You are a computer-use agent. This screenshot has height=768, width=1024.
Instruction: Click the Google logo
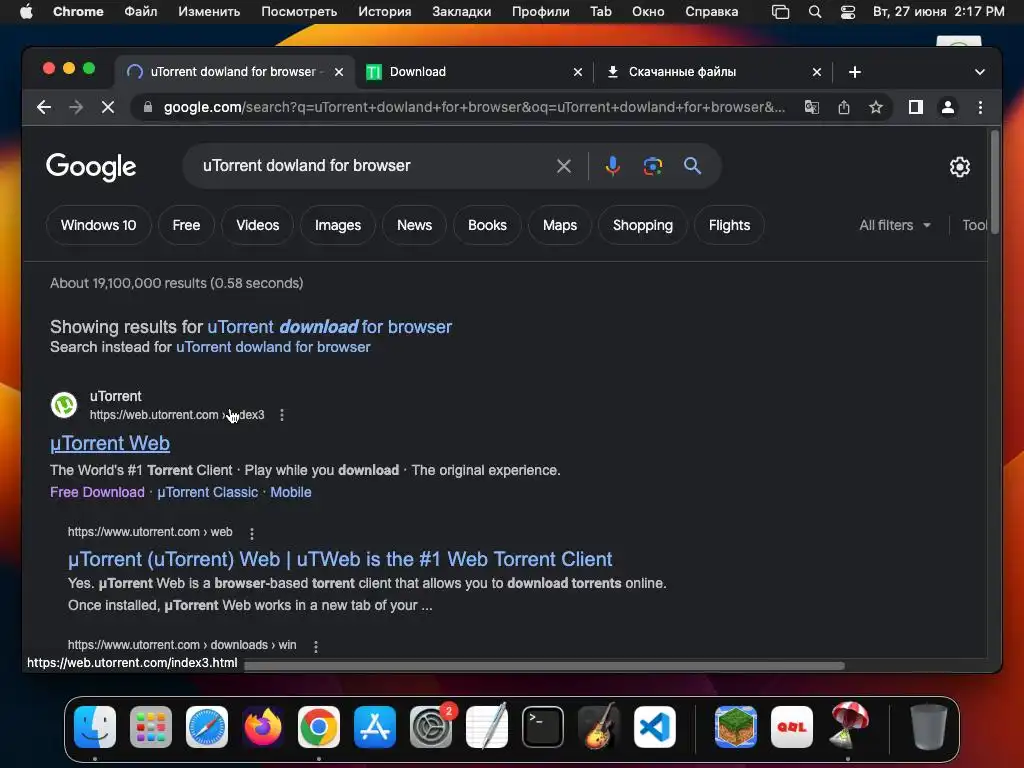click(x=91, y=167)
